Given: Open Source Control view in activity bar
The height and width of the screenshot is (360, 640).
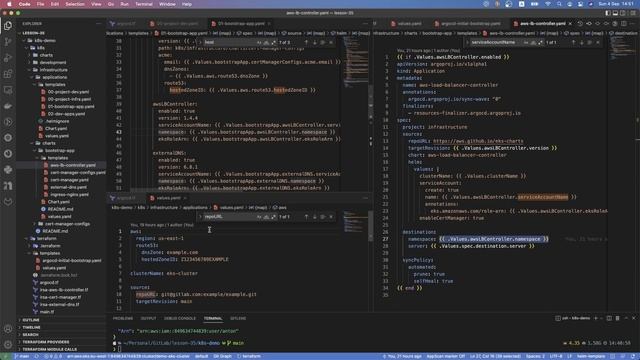Looking at the screenshot, I should pyautogui.click(x=8, y=42).
